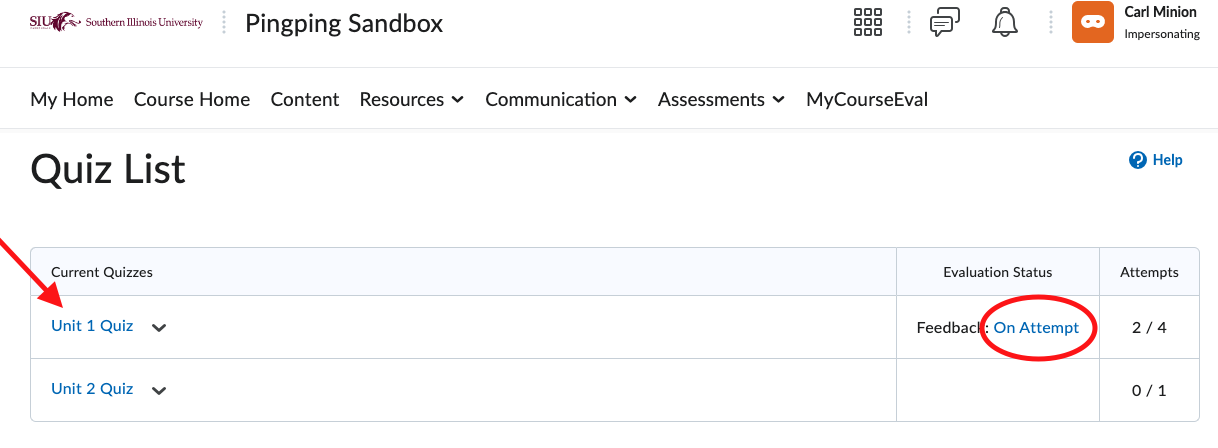
Task: Open the message alerts chat icon
Action: tap(945, 22)
